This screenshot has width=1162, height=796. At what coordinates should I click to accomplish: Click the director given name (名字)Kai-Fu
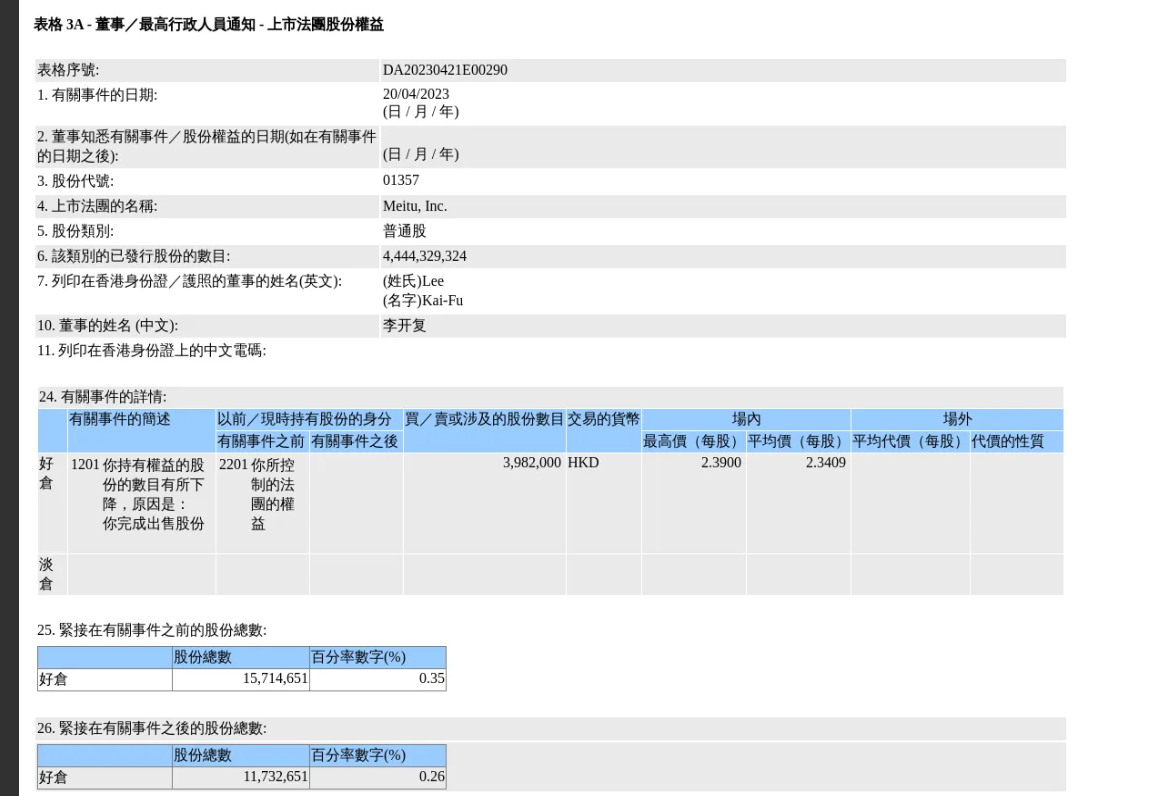coord(422,300)
